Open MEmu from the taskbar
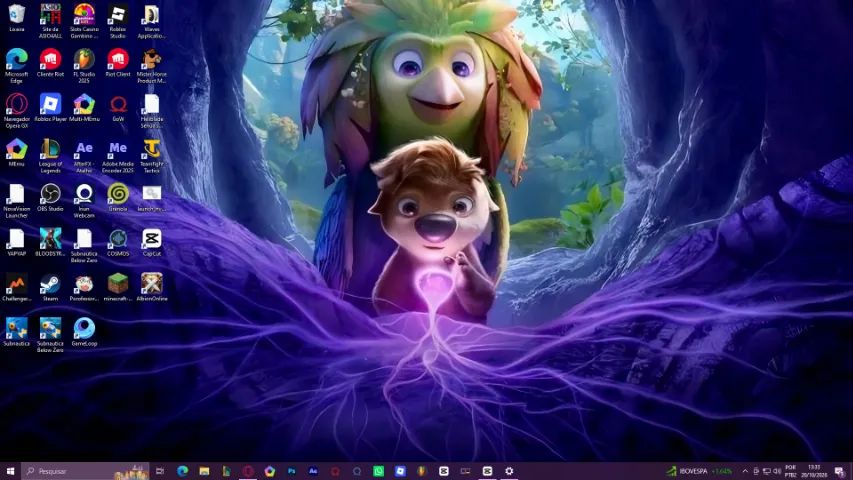 [270, 471]
